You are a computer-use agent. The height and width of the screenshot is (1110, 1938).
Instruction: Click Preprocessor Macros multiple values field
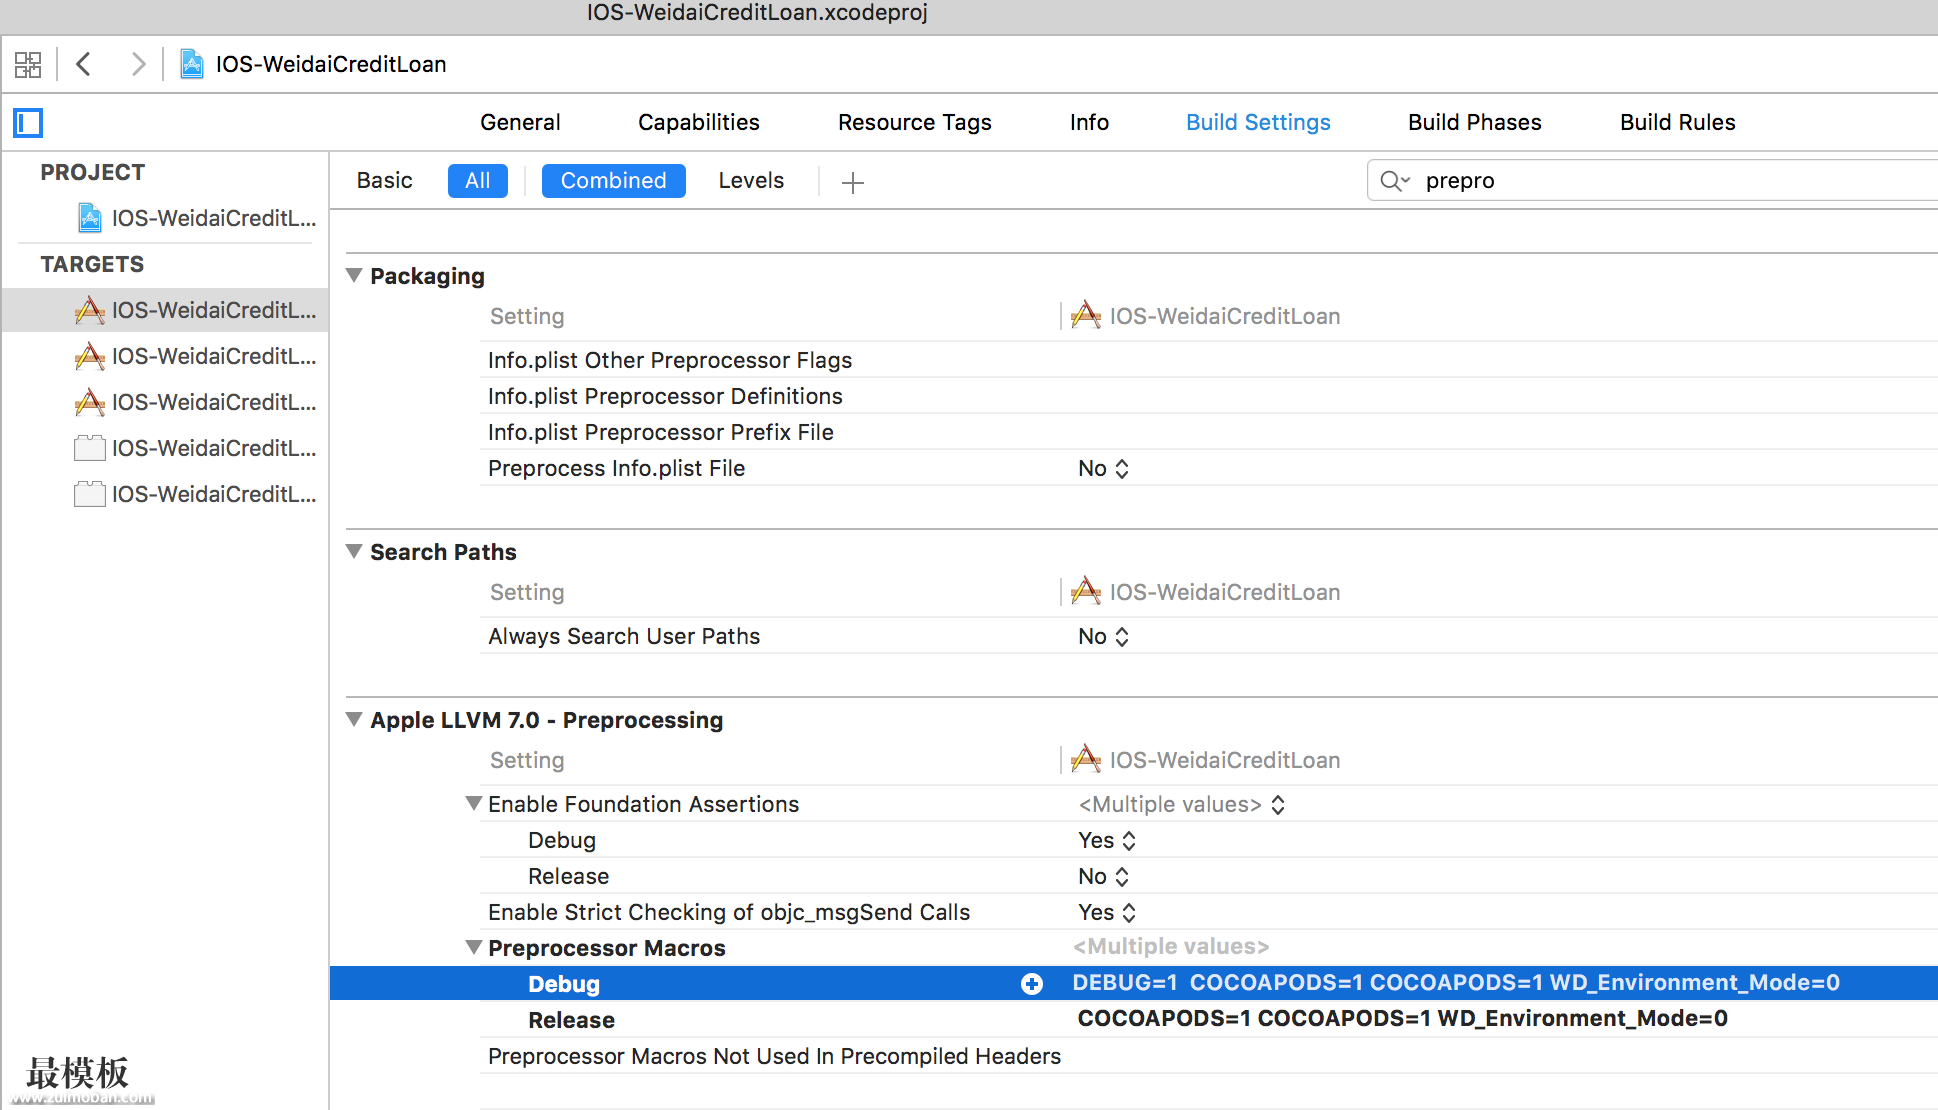[1171, 947]
